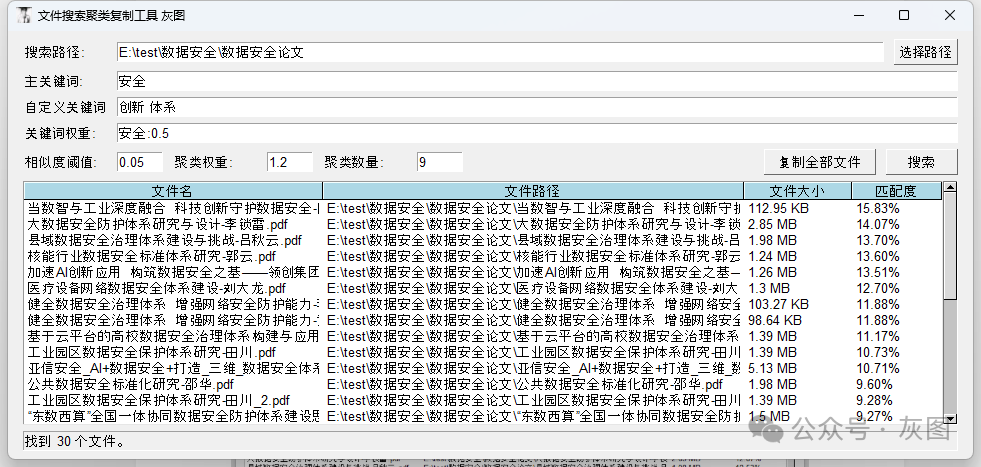Focus the 关键词权重 input field
This screenshot has height=467, width=981.
pos(537,133)
